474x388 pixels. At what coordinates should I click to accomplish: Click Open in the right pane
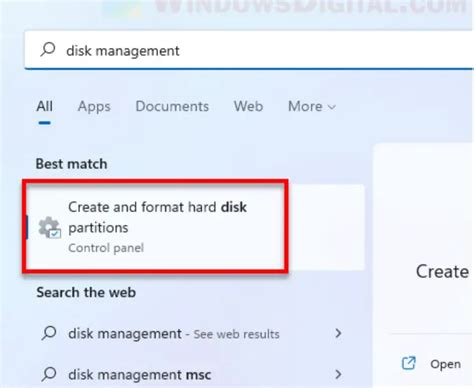pyautogui.click(x=445, y=364)
